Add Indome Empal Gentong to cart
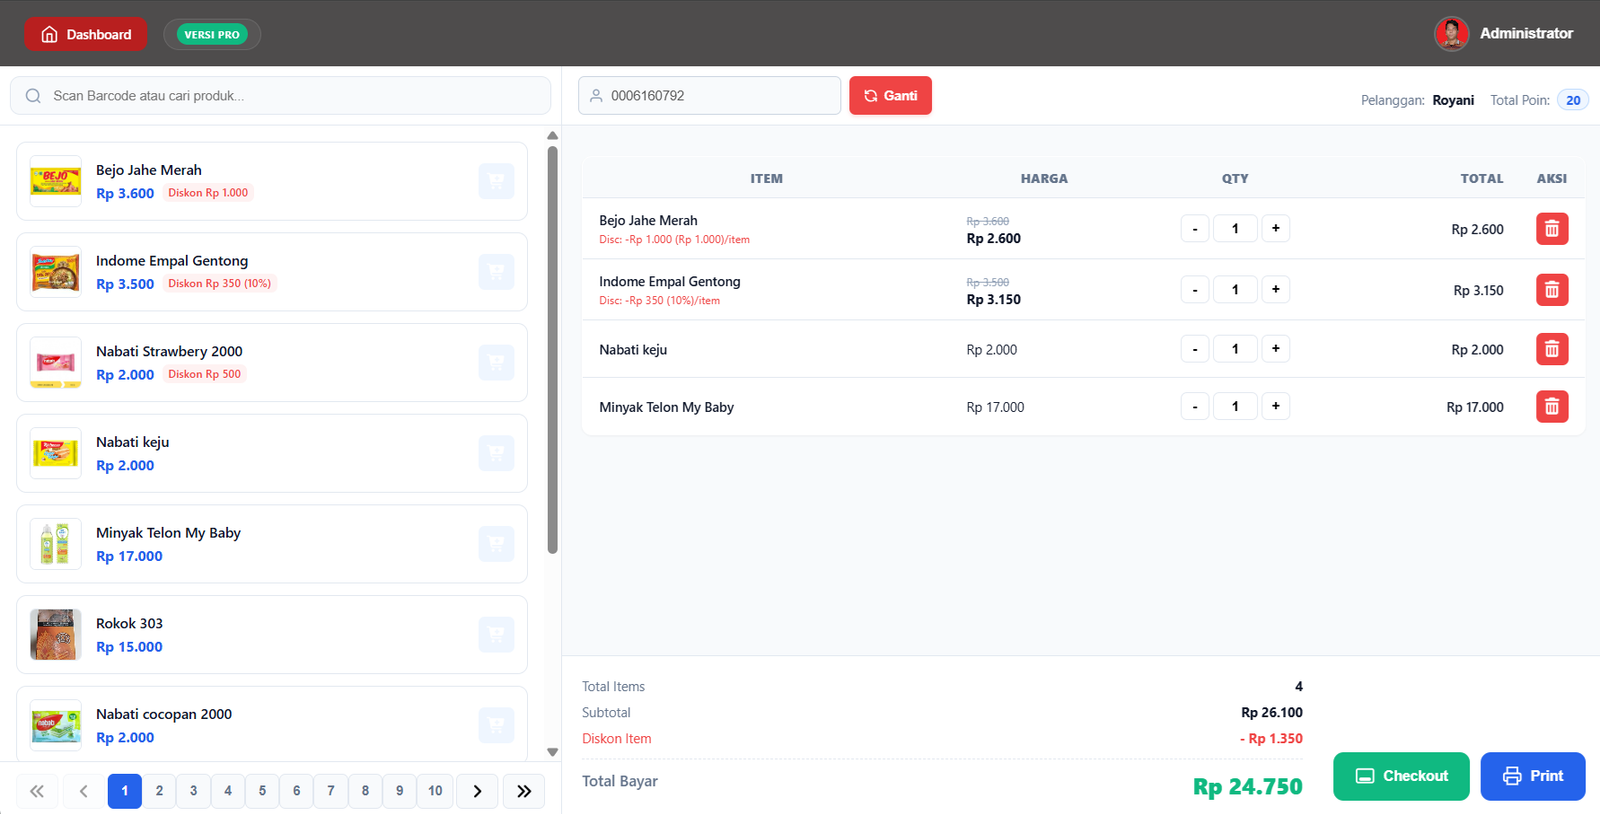The height and width of the screenshot is (814, 1600). pyautogui.click(x=496, y=272)
